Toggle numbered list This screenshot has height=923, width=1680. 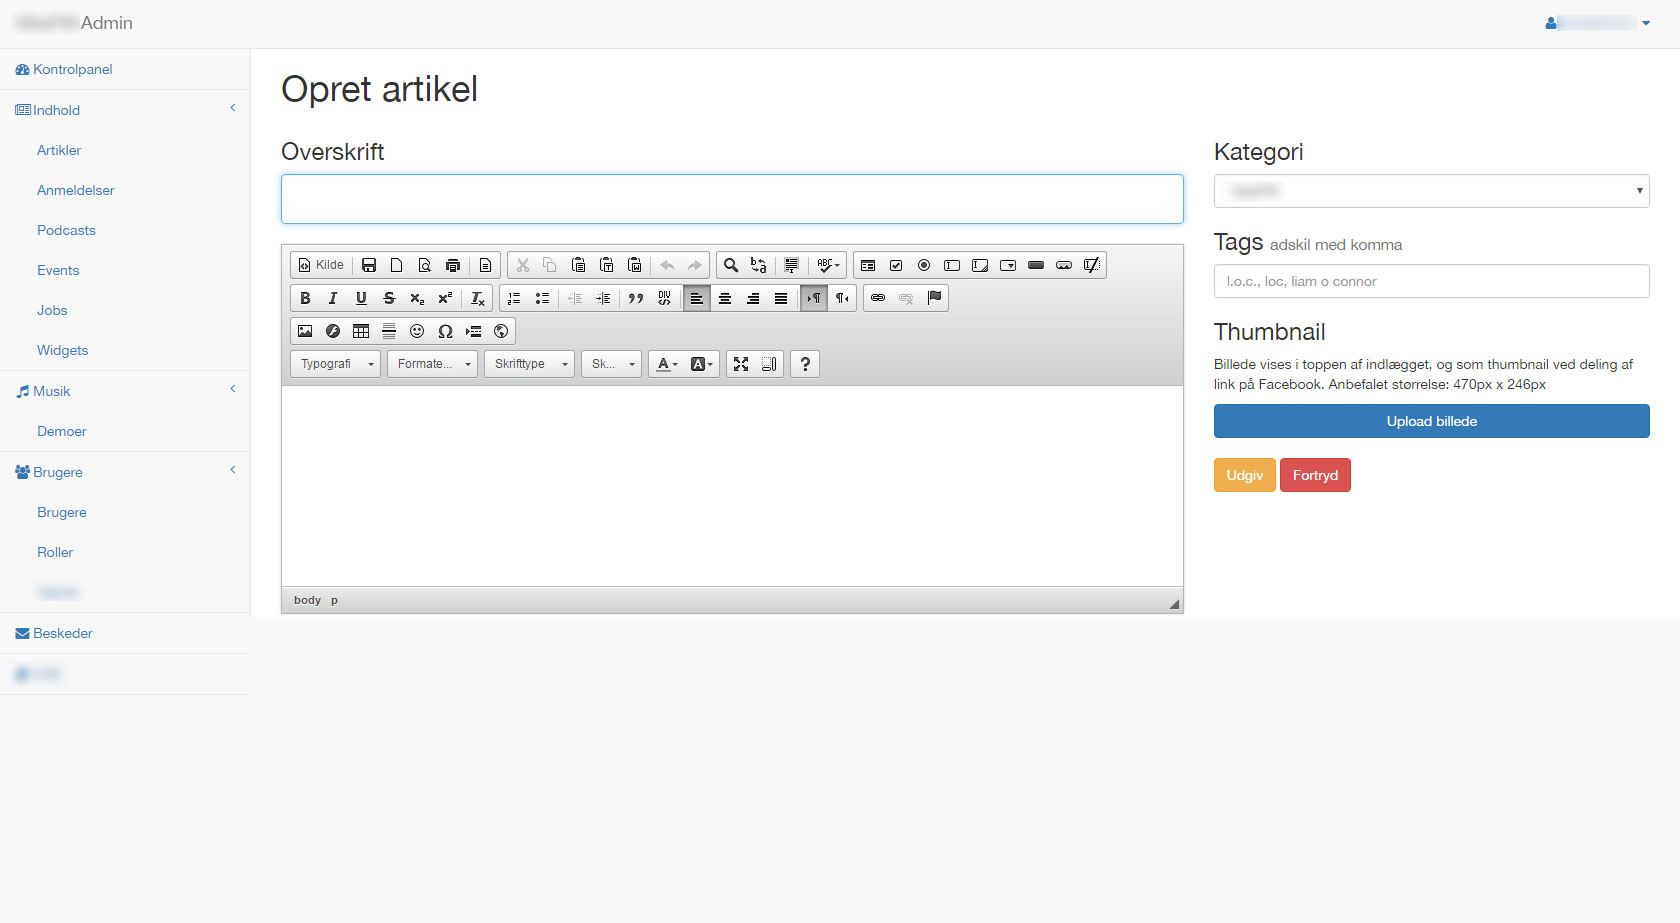pos(514,298)
